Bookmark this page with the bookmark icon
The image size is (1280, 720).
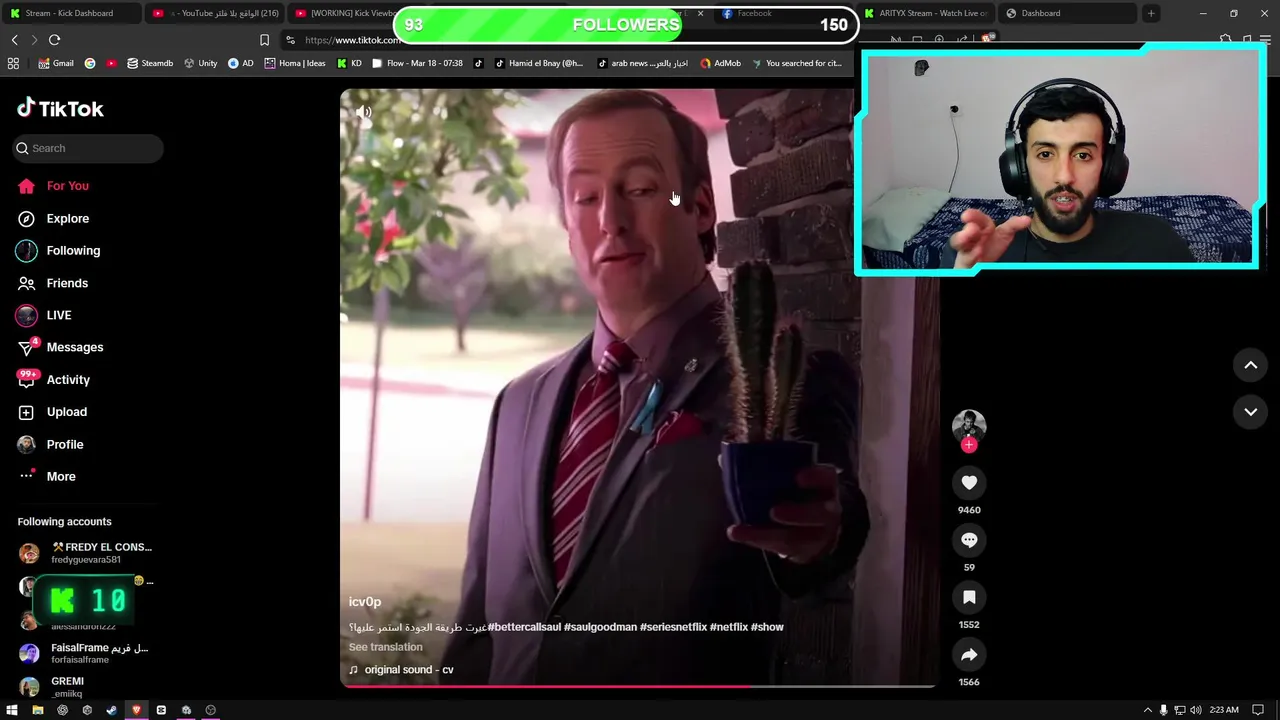pyautogui.click(x=264, y=40)
